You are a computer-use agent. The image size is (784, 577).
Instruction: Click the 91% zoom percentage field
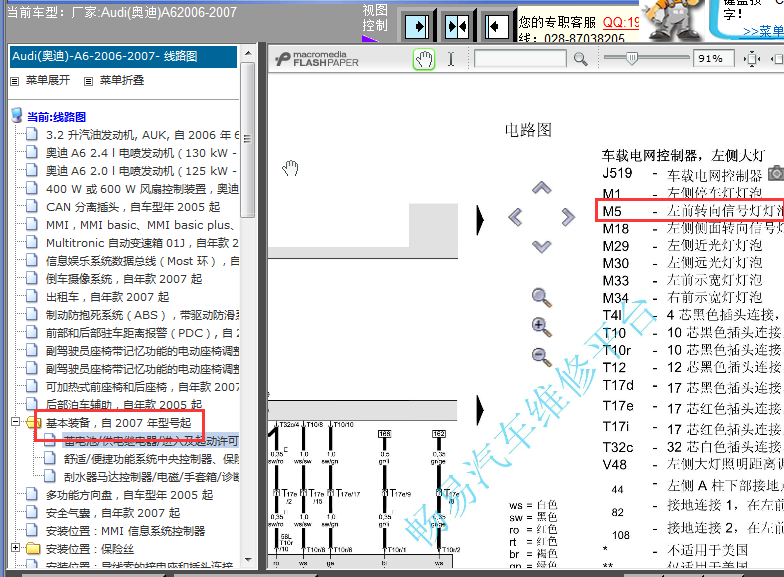(713, 59)
